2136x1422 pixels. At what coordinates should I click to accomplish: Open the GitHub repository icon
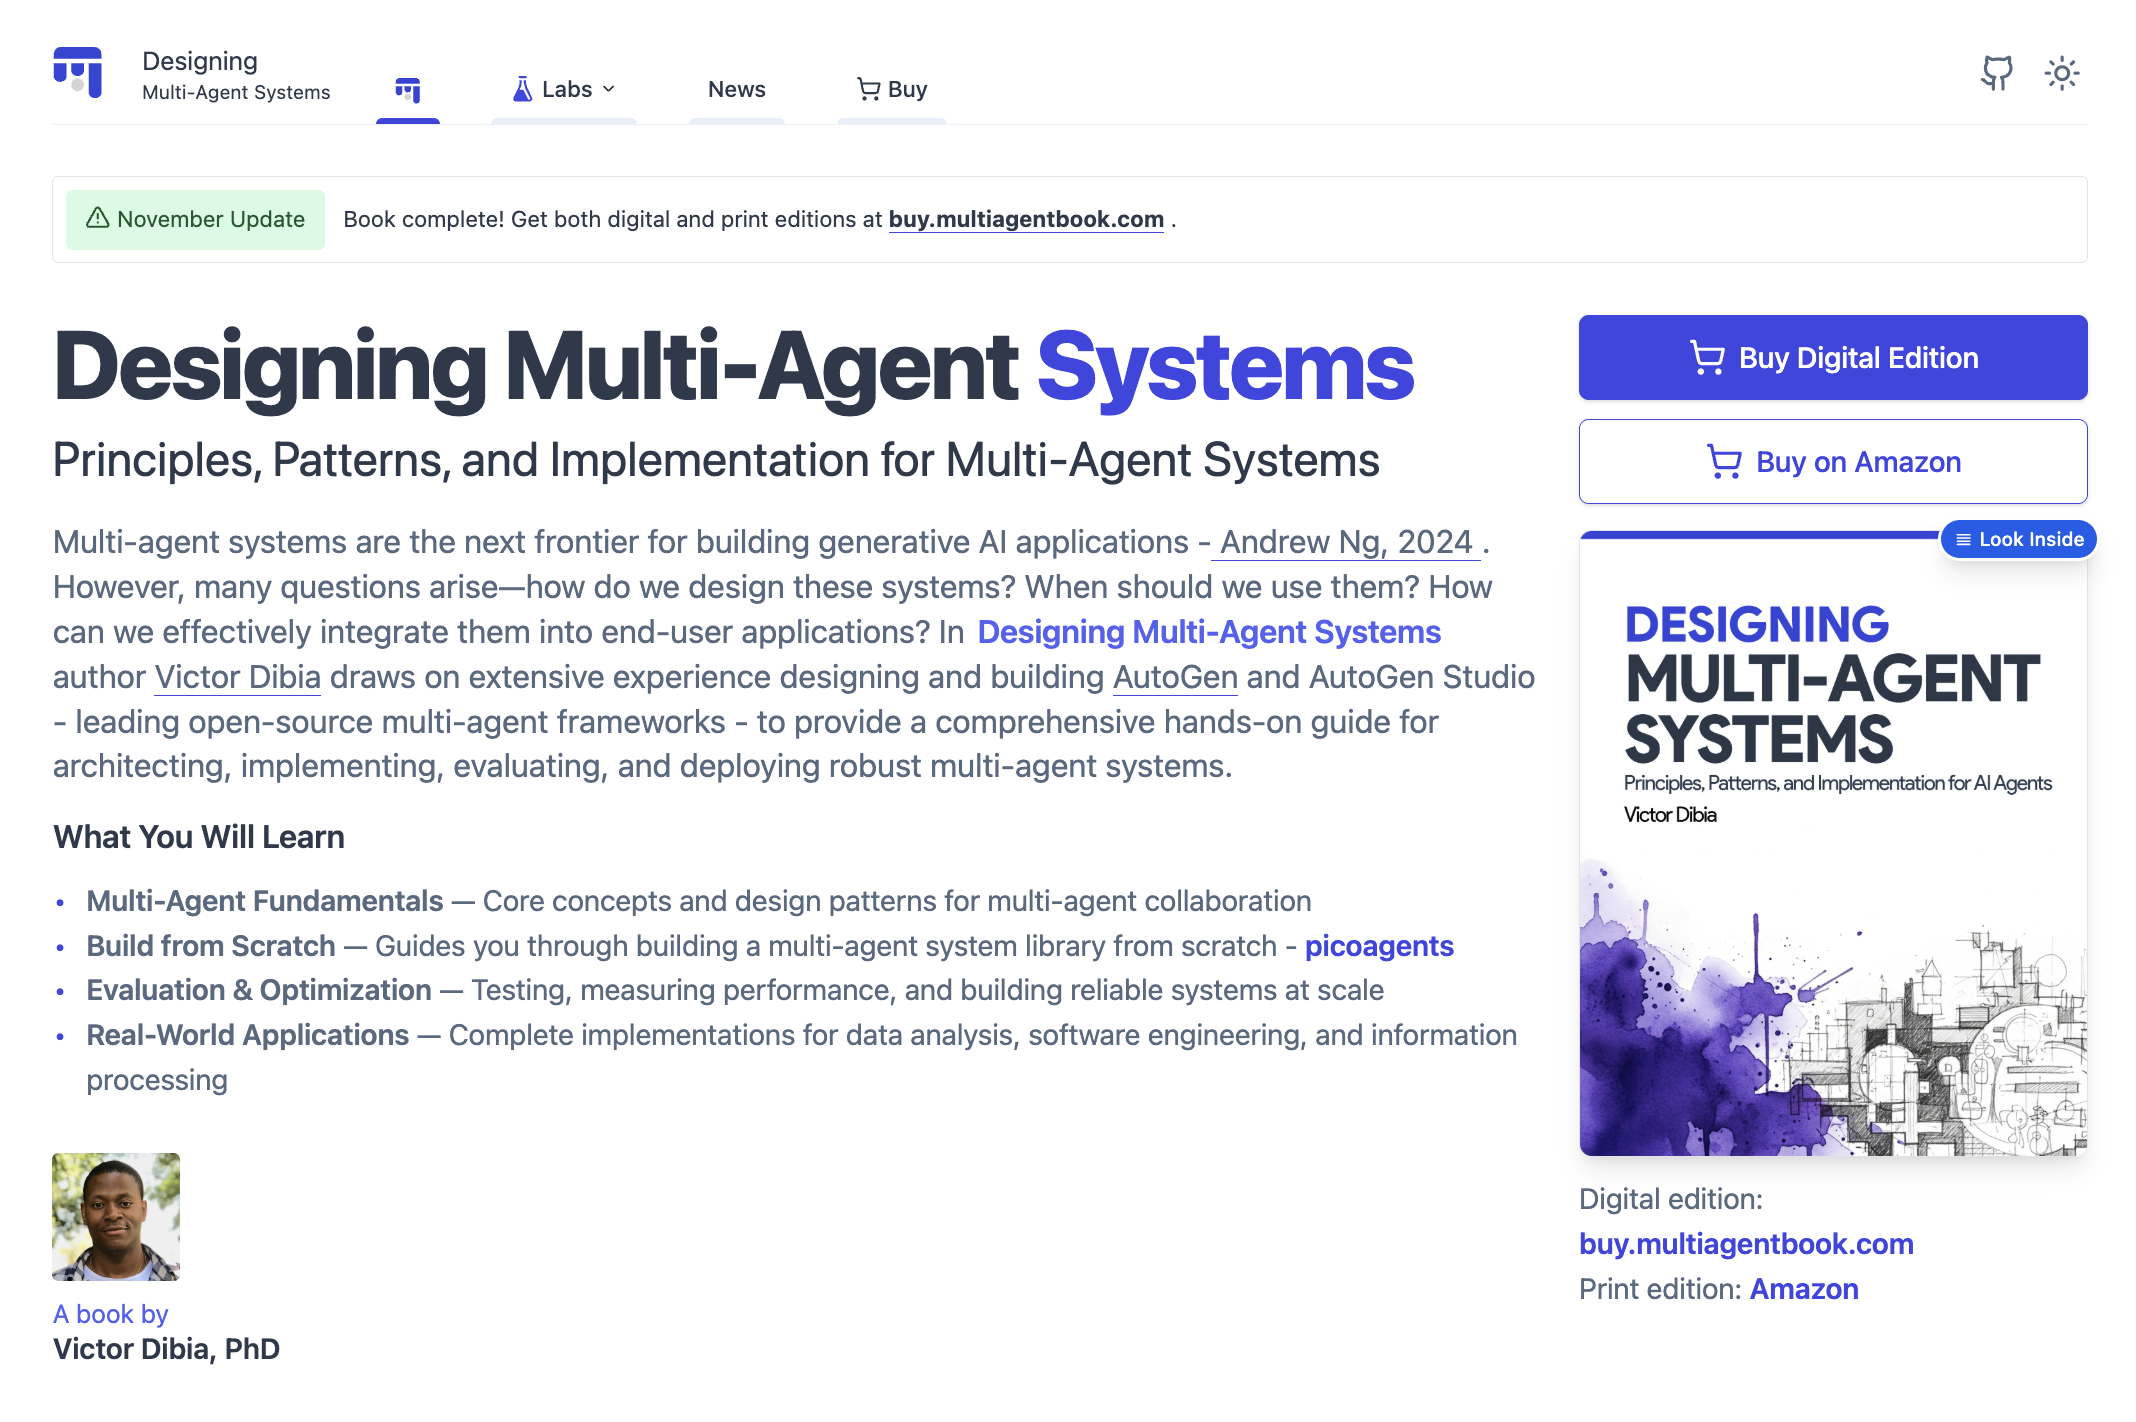click(x=1999, y=72)
